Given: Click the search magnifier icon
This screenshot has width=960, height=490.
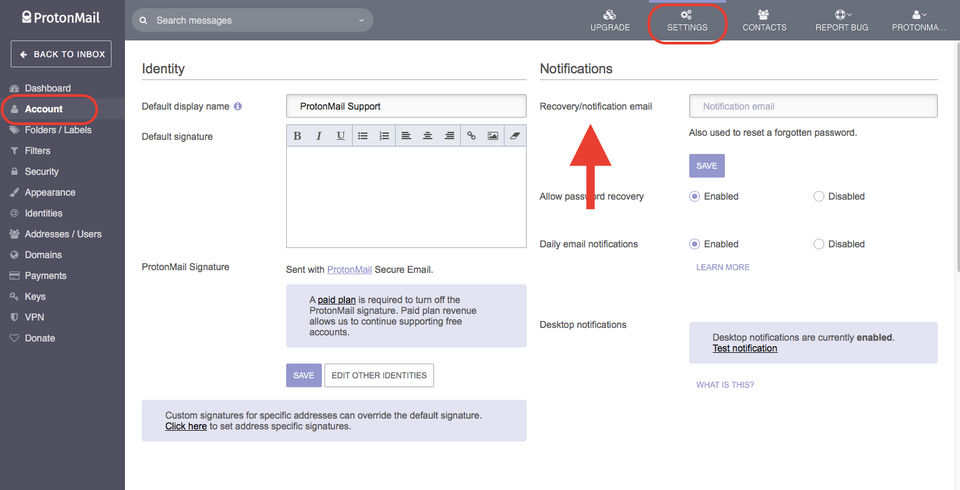Looking at the screenshot, I should pos(143,20).
